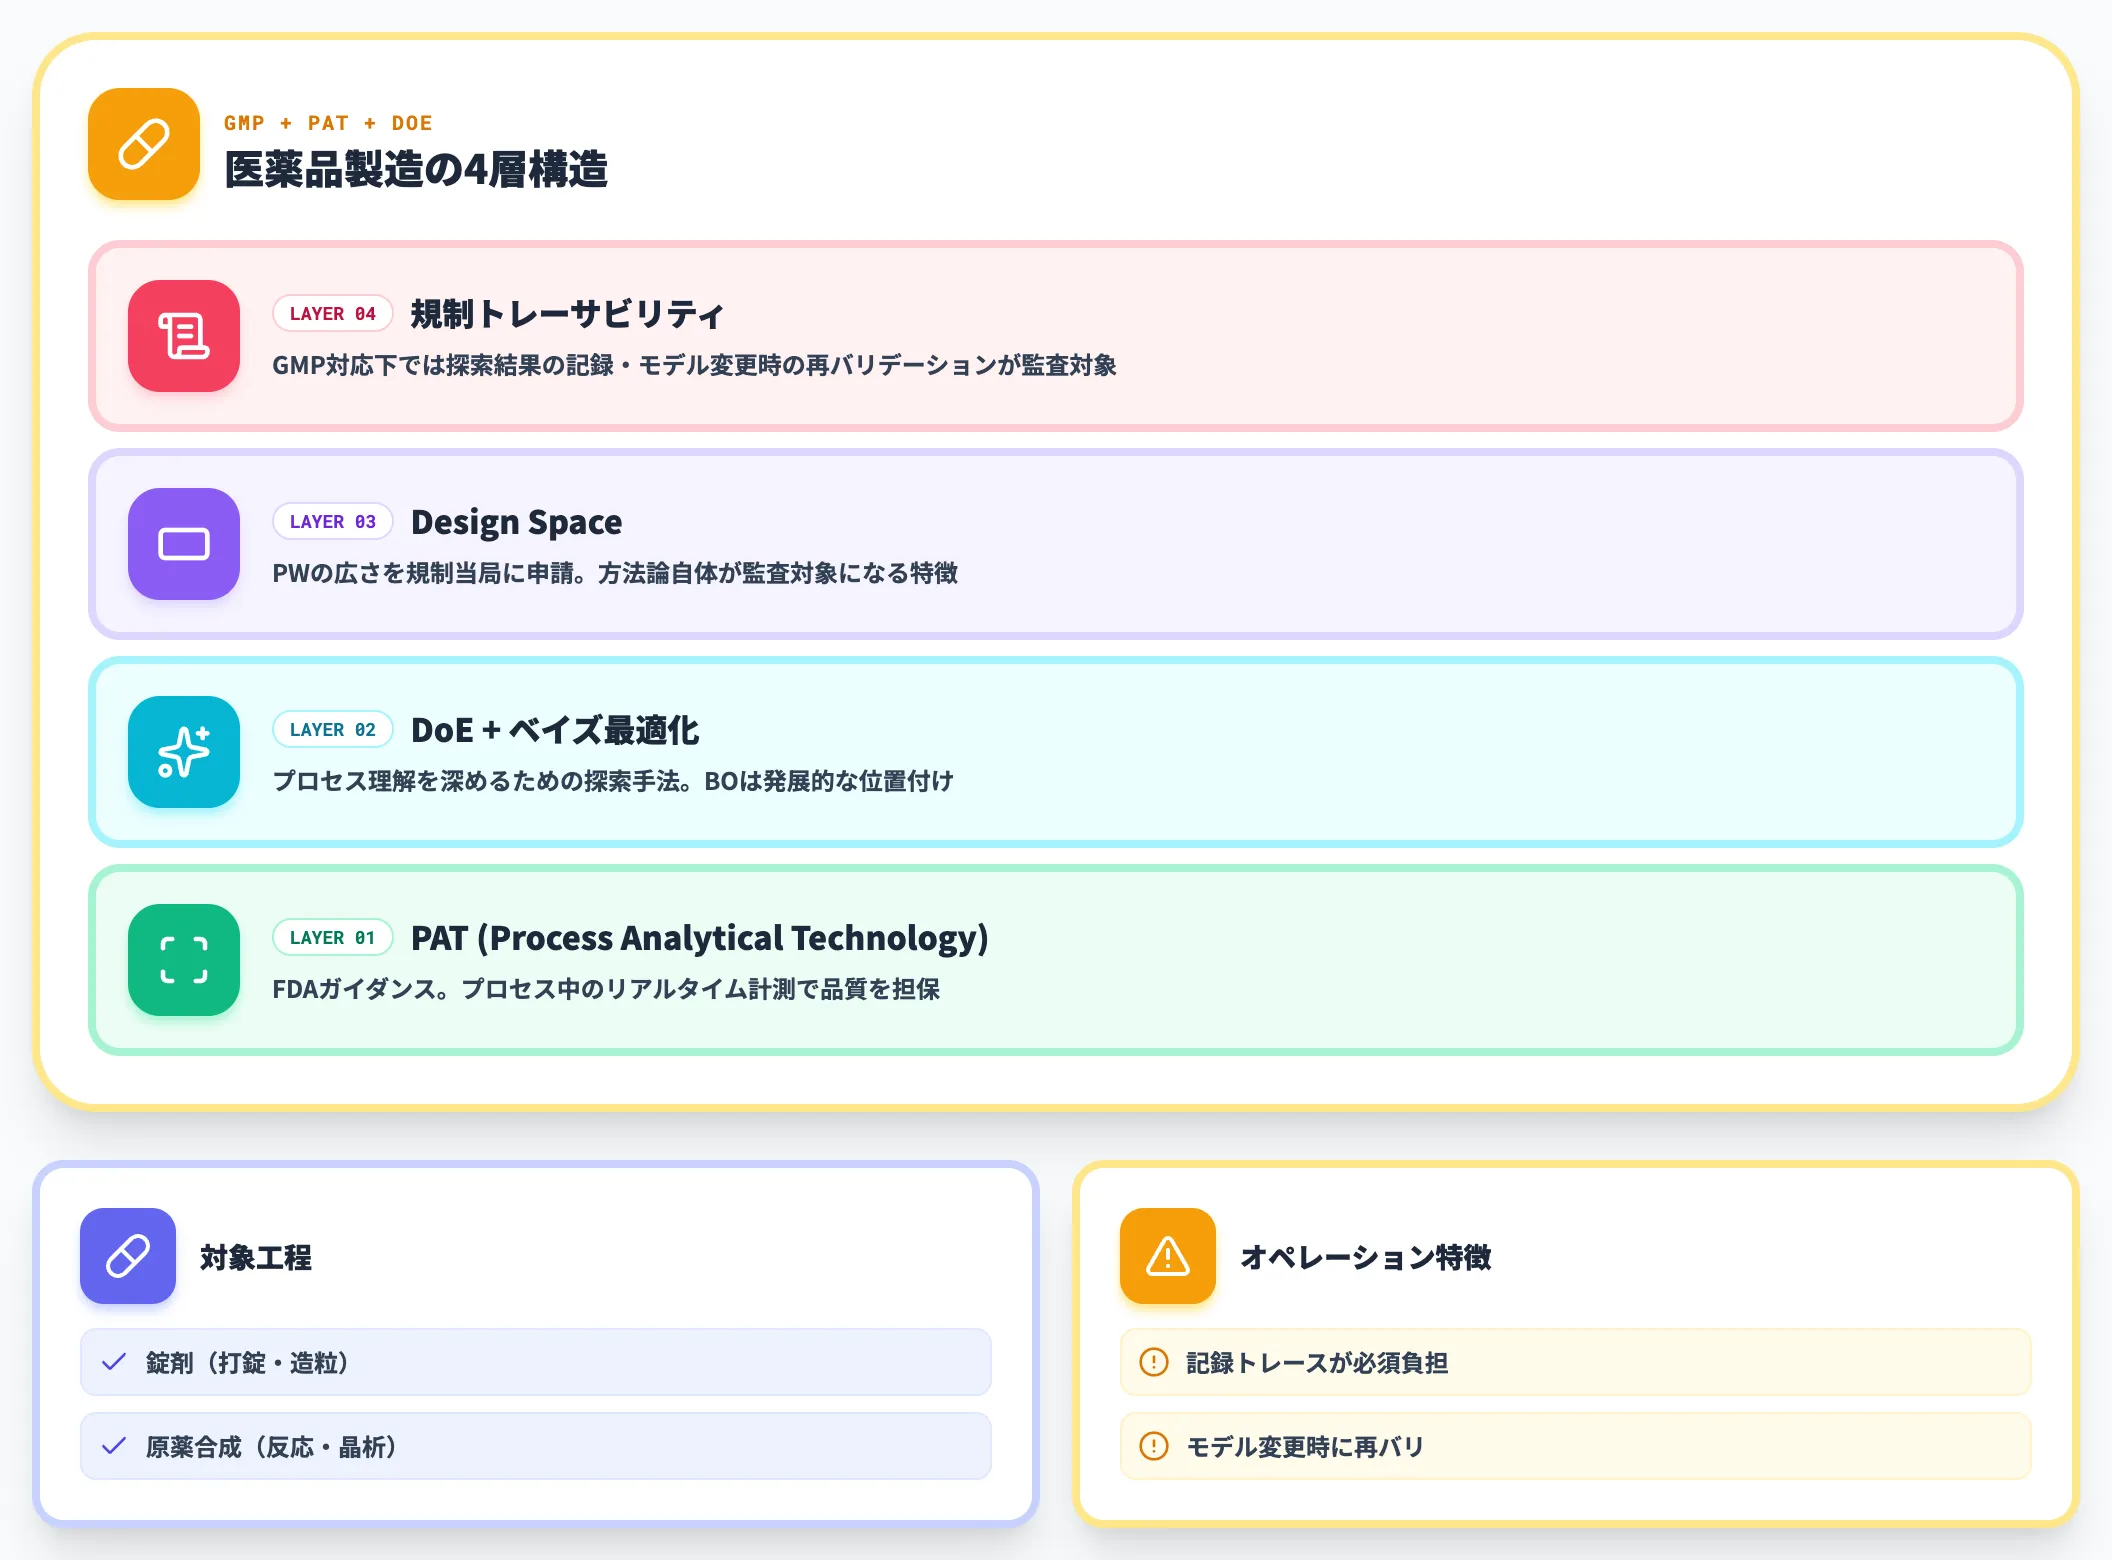Click the 規制トレーサビリティ layer title
Image resolution: width=2112 pixels, height=1560 pixels.
[567, 314]
